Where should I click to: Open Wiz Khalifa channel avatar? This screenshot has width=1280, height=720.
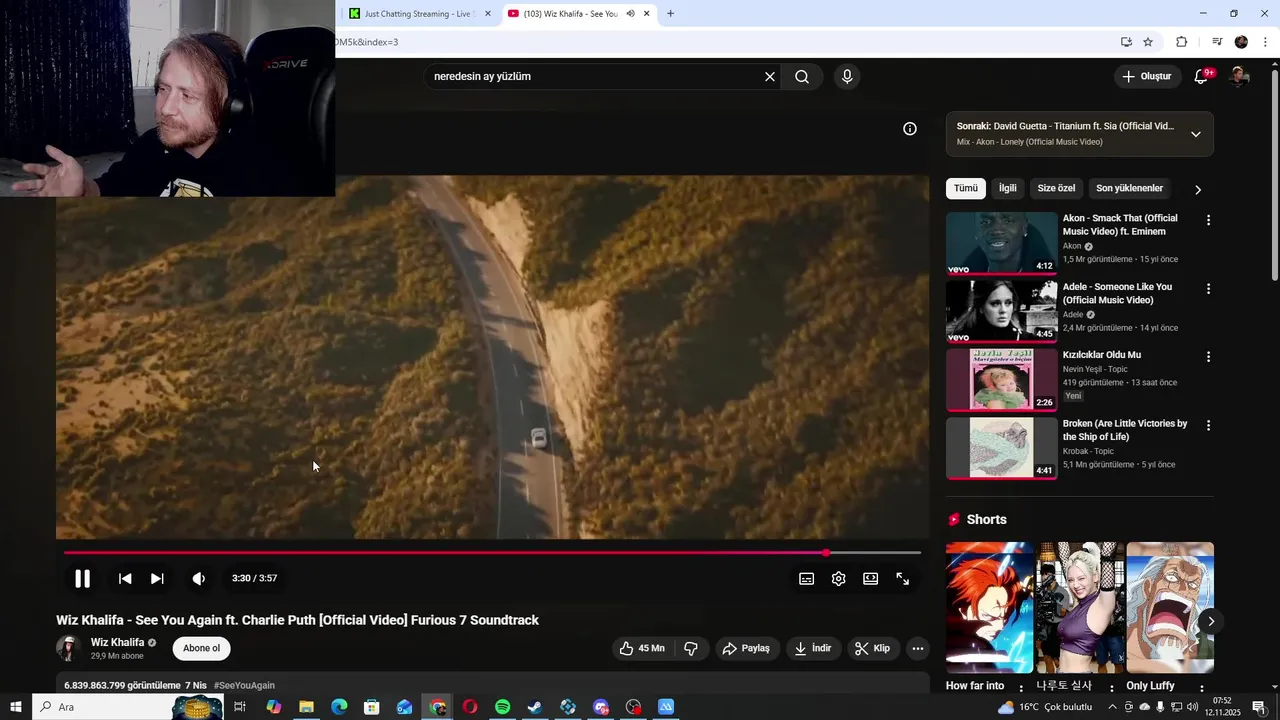click(68, 648)
